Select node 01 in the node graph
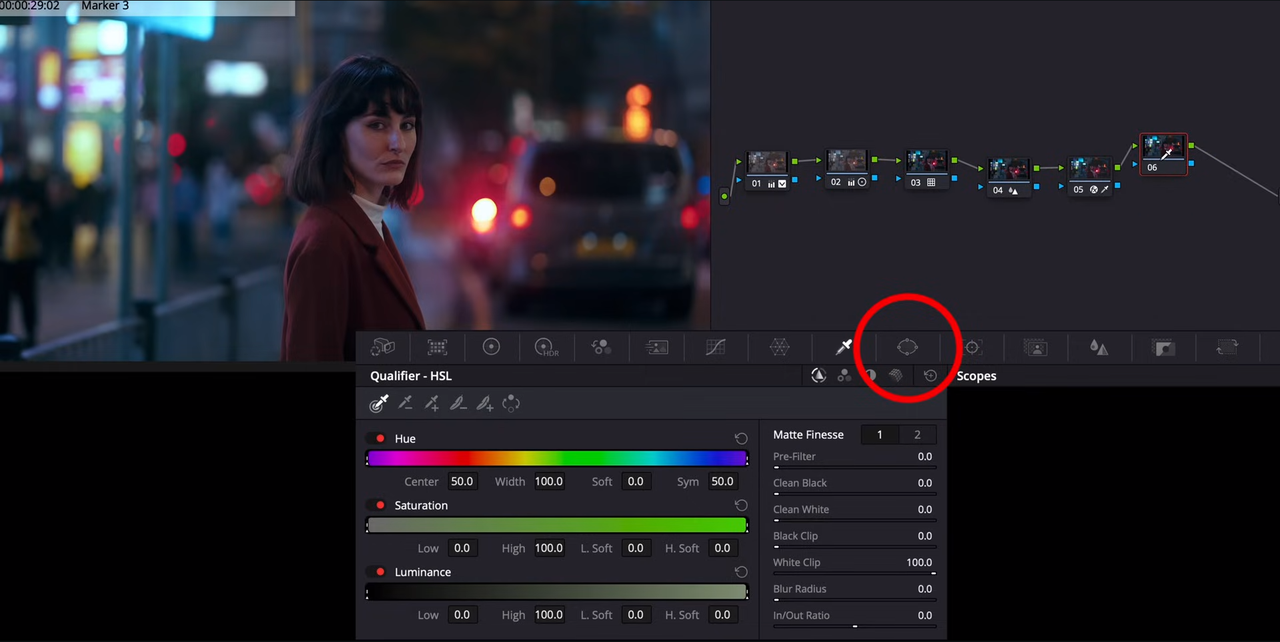 [767, 170]
